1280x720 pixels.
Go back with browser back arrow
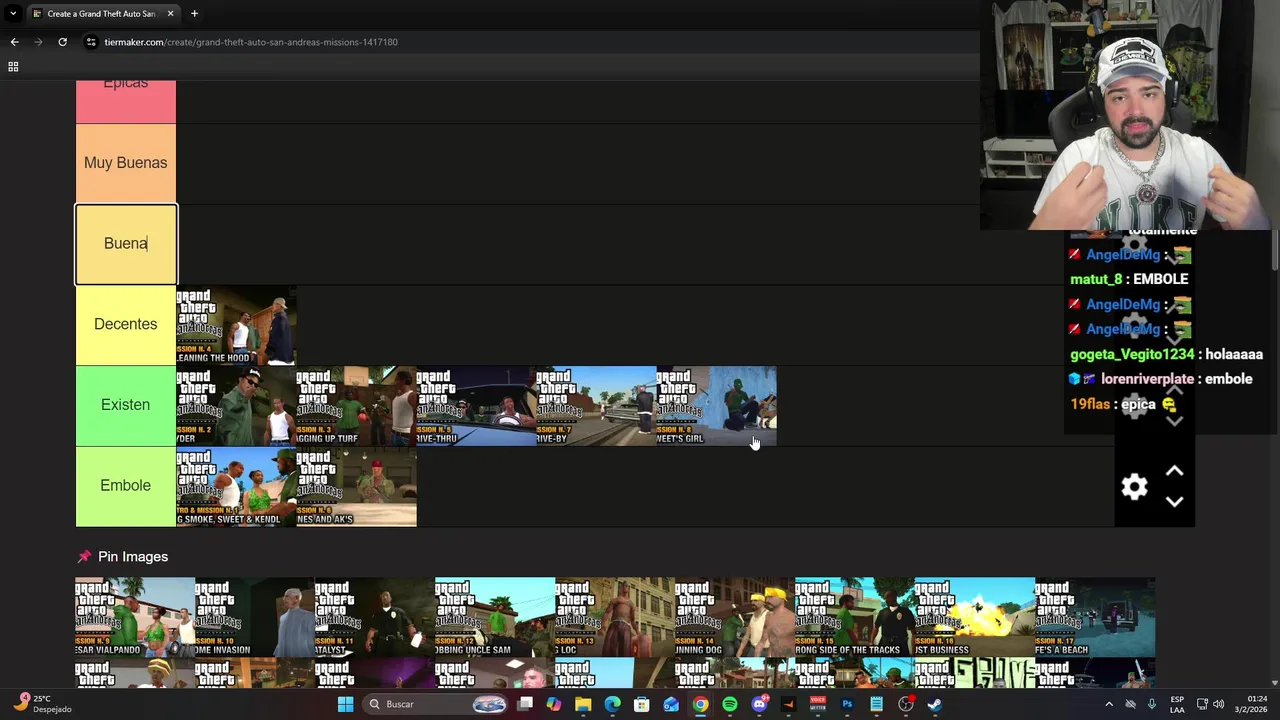pos(14,42)
